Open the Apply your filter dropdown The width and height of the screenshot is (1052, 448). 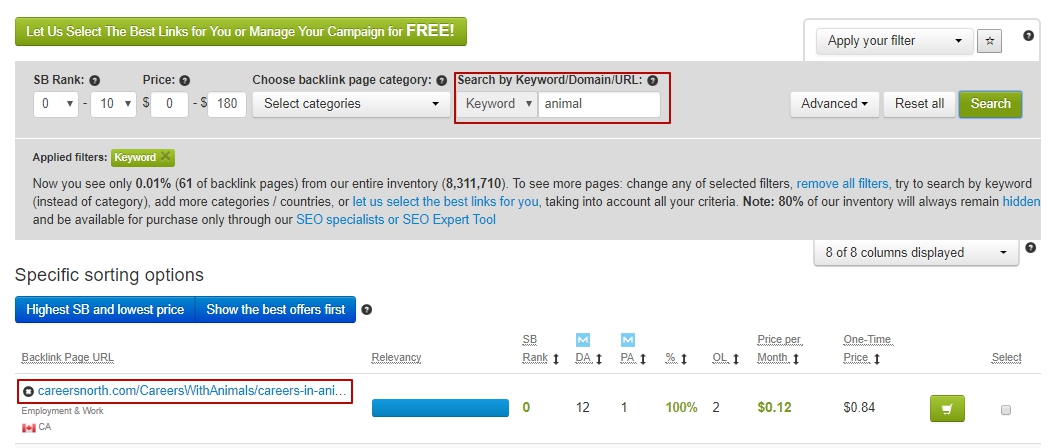tap(894, 41)
